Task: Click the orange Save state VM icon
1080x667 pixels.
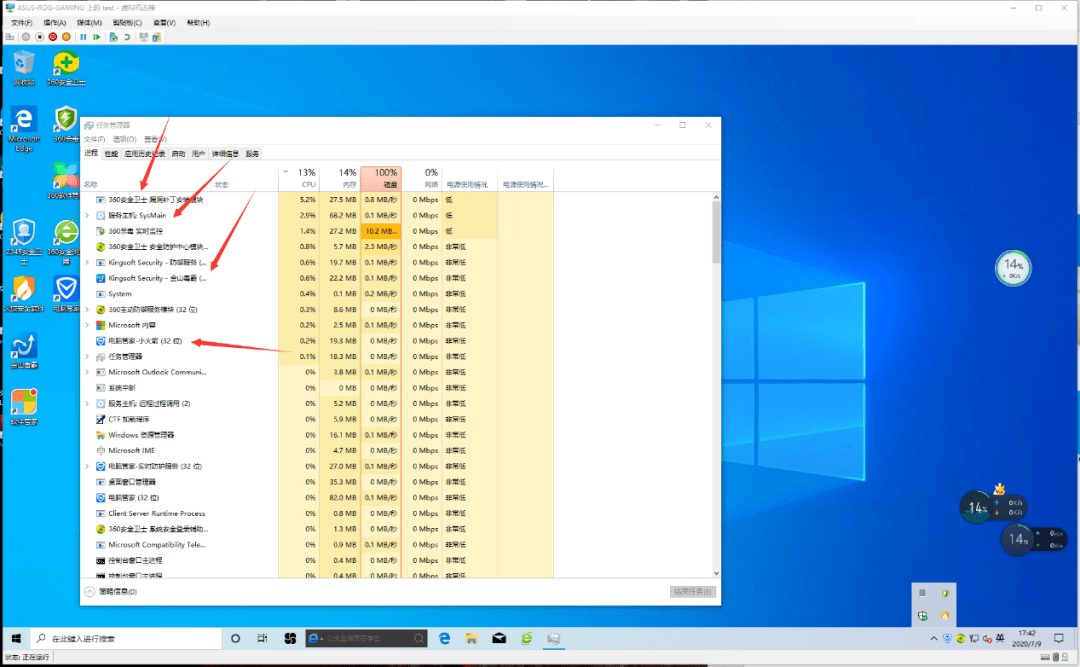Action: click(66, 37)
